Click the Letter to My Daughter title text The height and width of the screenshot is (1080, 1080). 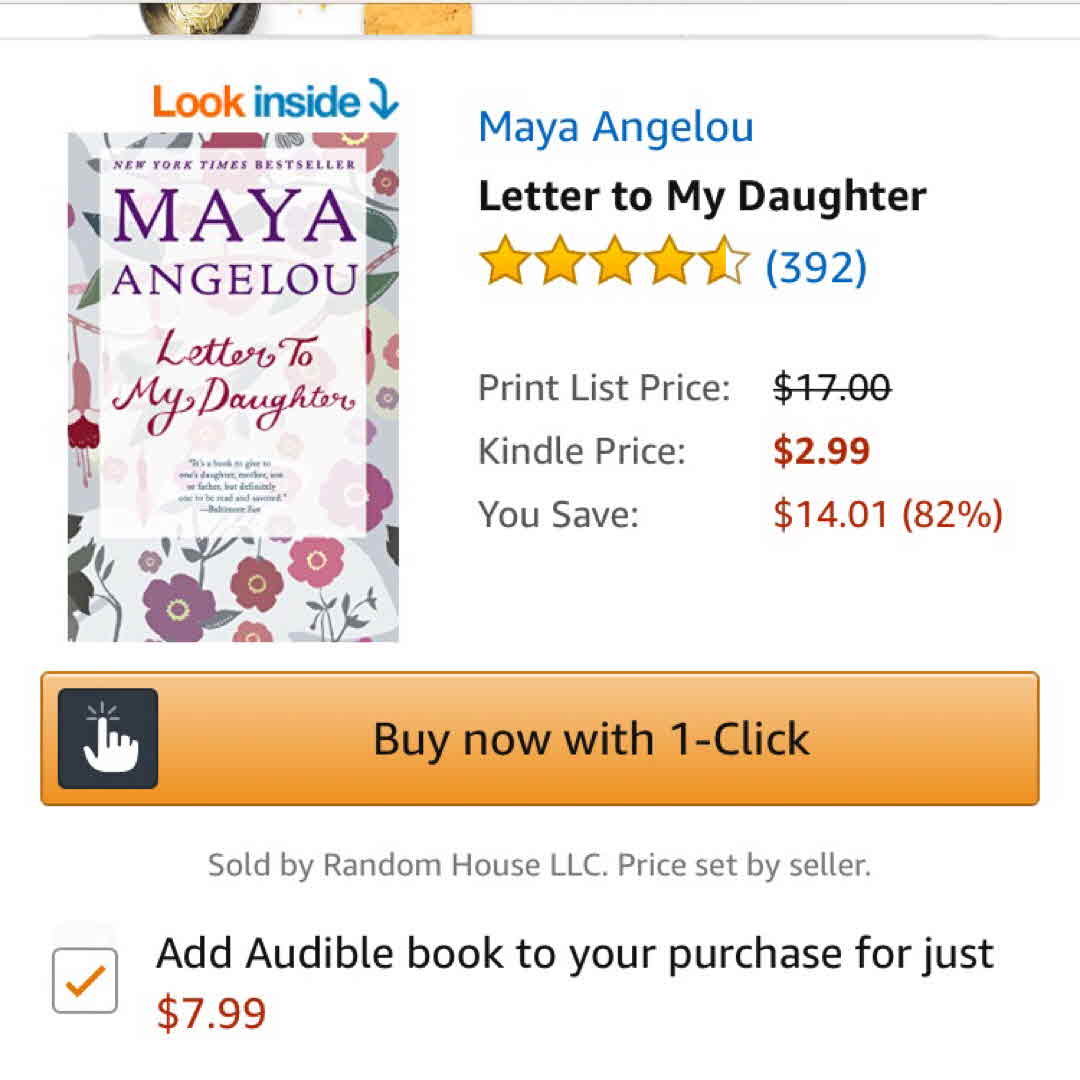tap(702, 196)
